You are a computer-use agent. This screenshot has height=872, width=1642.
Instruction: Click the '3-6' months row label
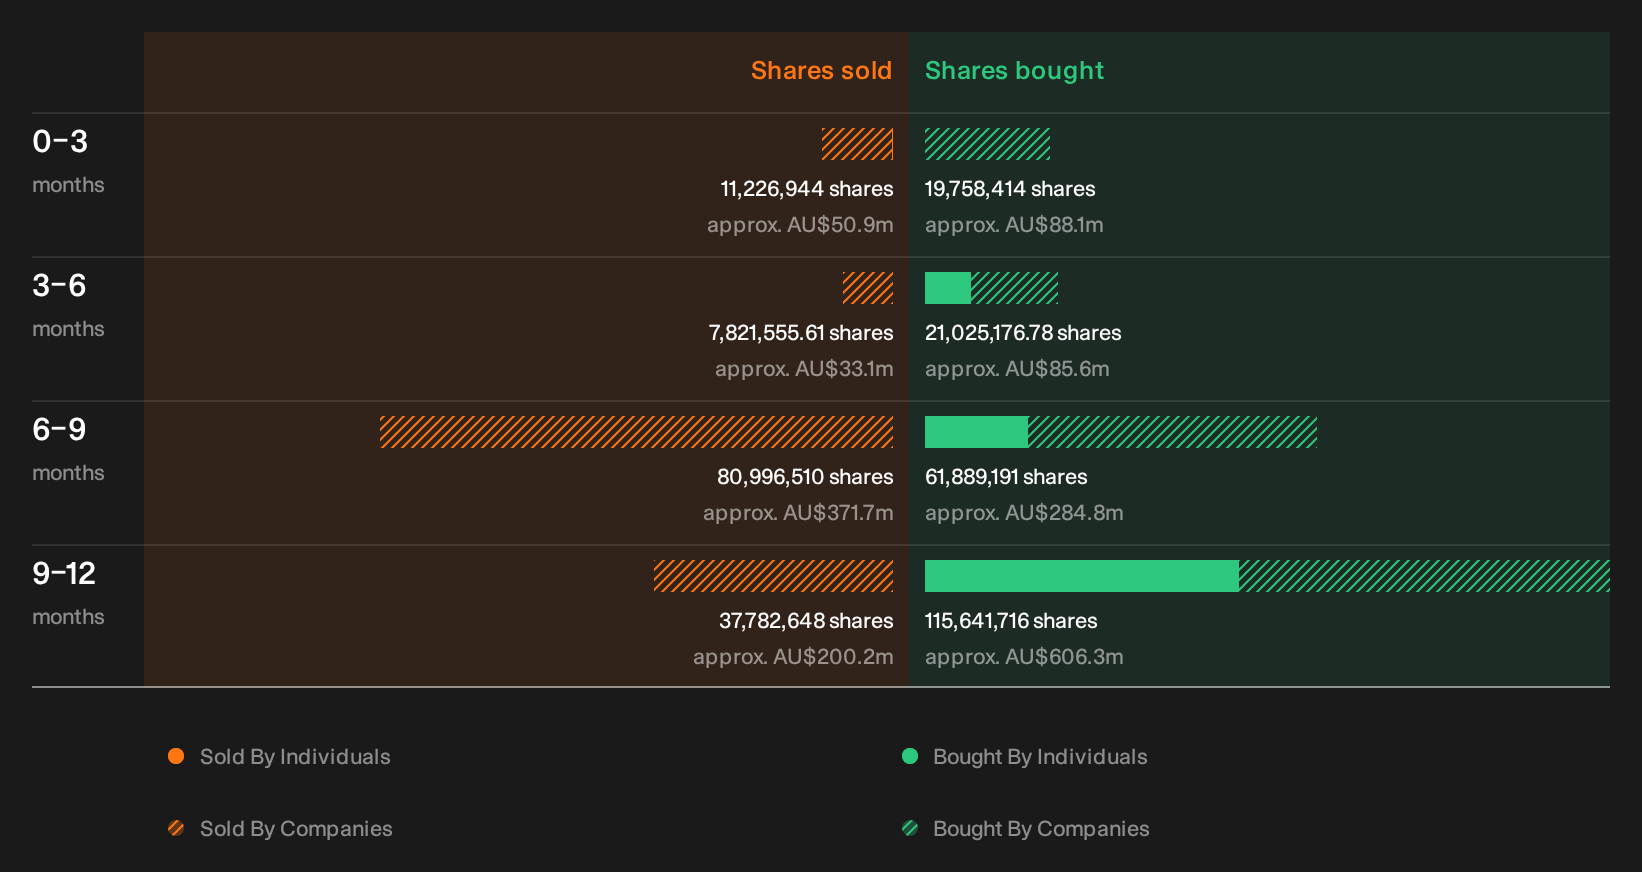(x=59, y=286)
